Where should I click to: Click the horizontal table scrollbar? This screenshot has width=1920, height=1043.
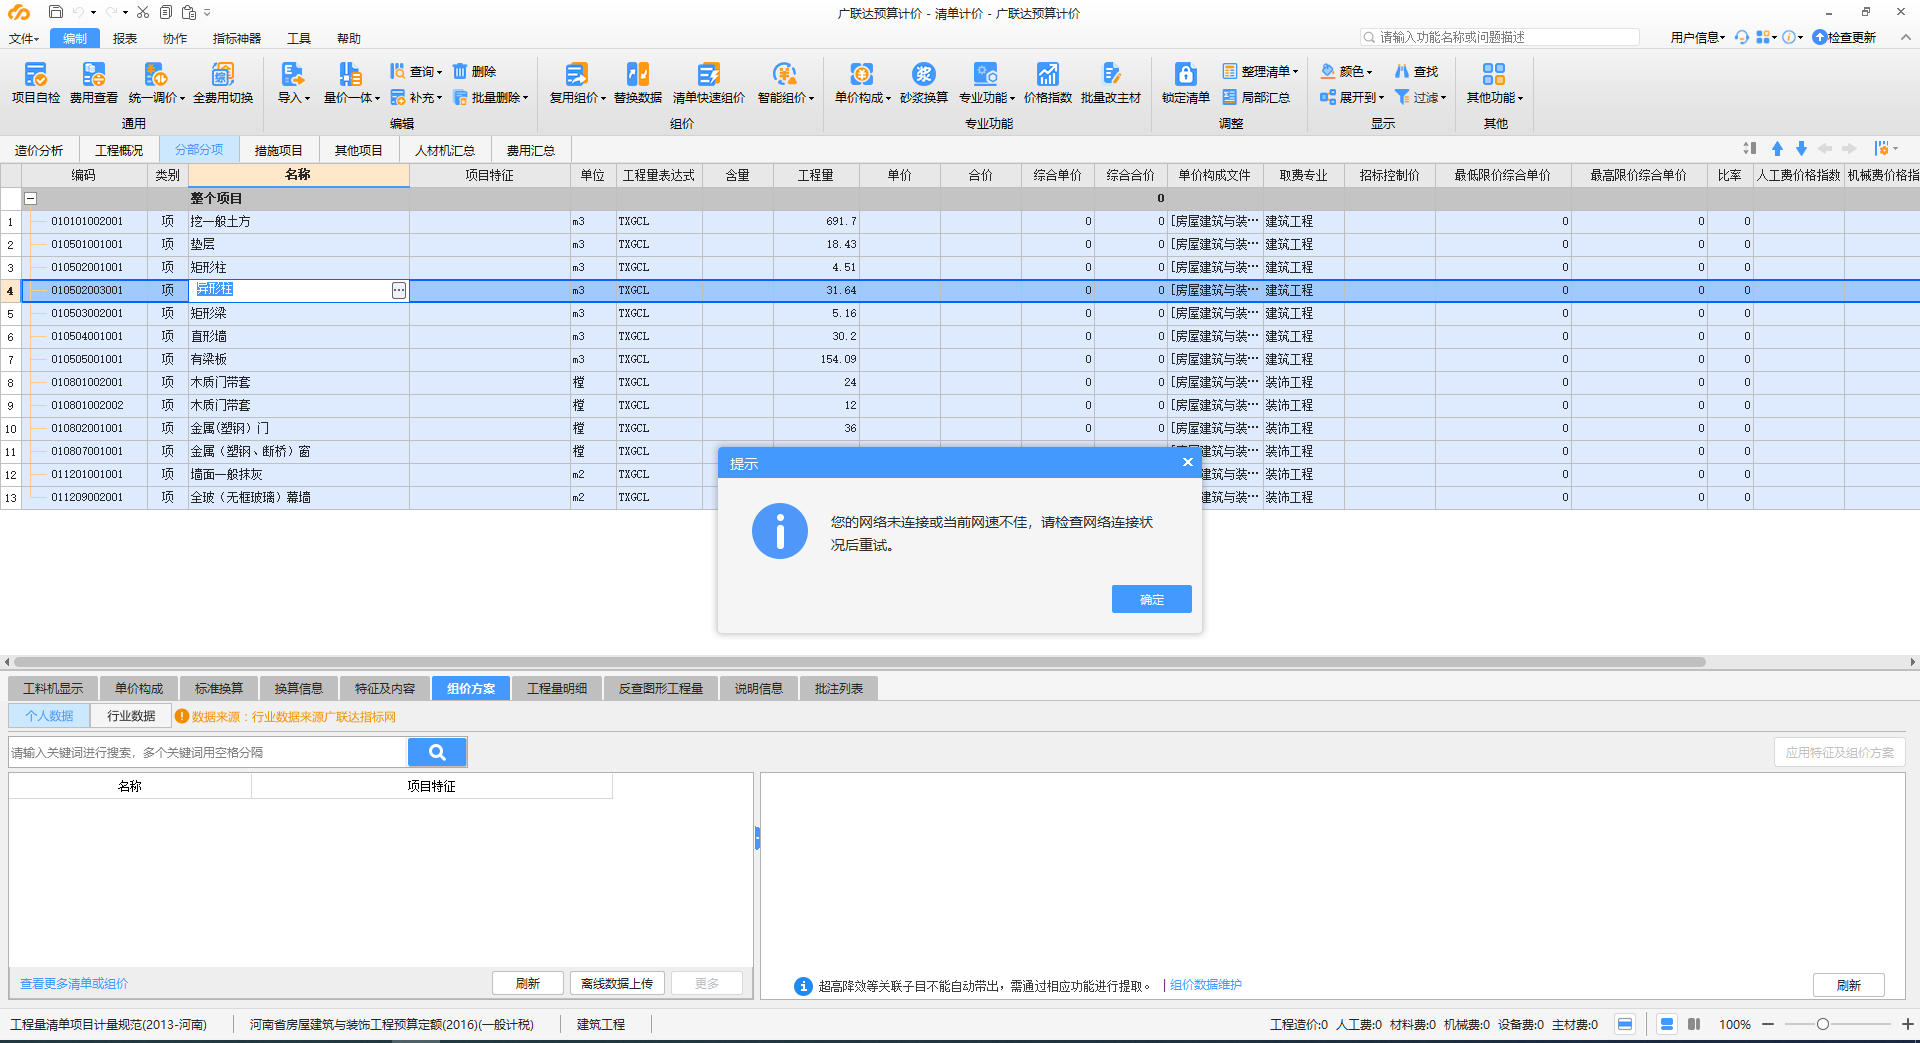click(x=860, y=662)
